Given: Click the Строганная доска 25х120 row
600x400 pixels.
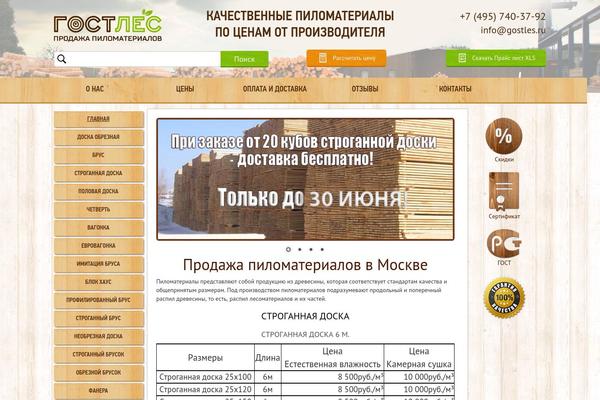Looking at the screenshot, I should coord(305,390).
